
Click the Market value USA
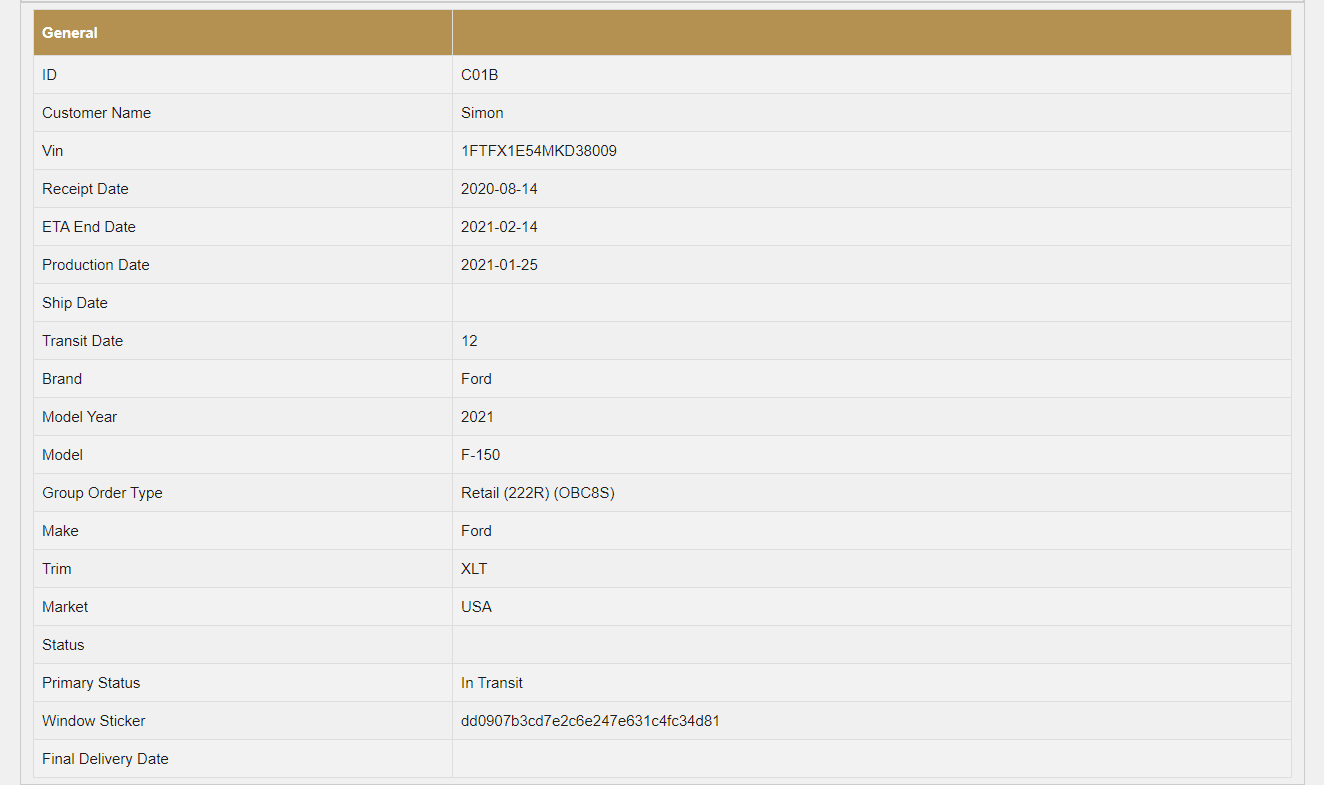pyautogui.click(x=476, y=607)
